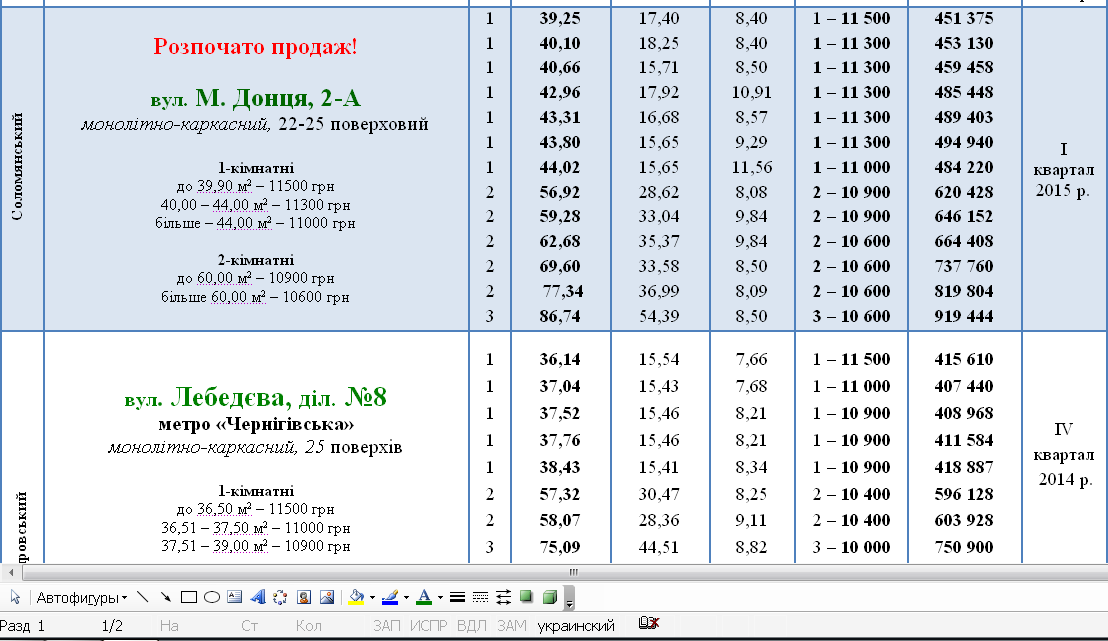Click the cell with total 451 375

pyautogui.click(x=964, y=18)
